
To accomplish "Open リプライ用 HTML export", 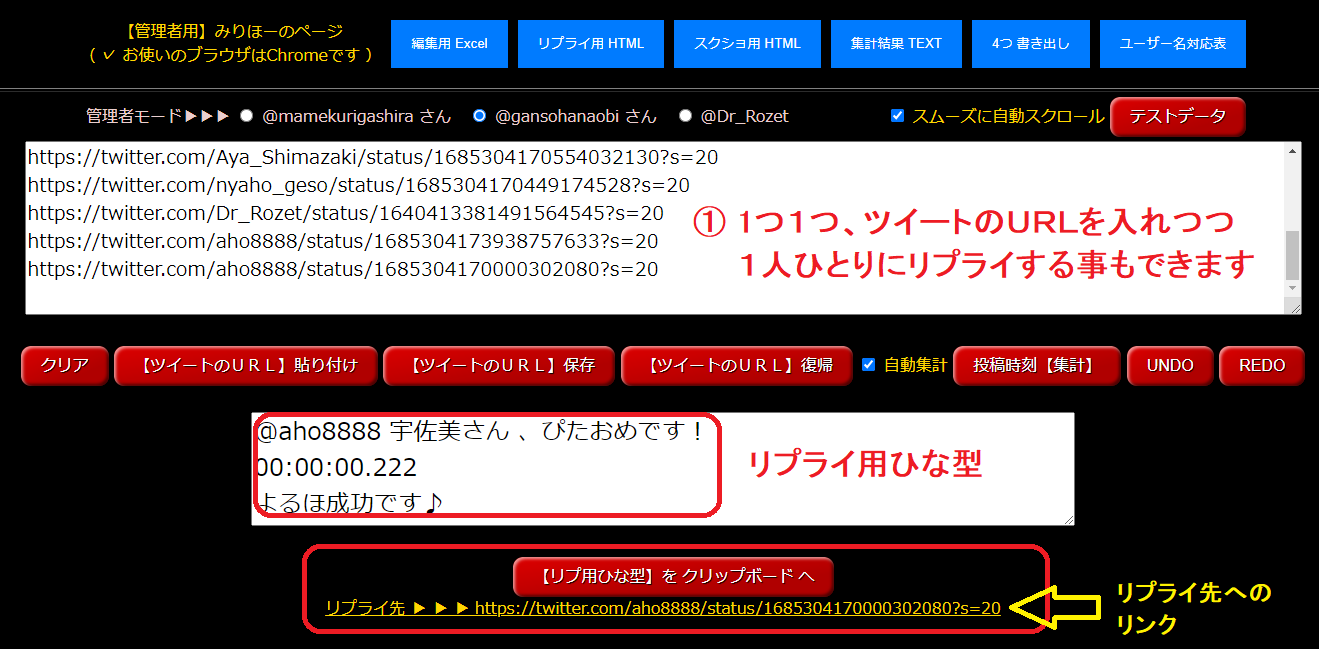I will click(x=590, y=44).
